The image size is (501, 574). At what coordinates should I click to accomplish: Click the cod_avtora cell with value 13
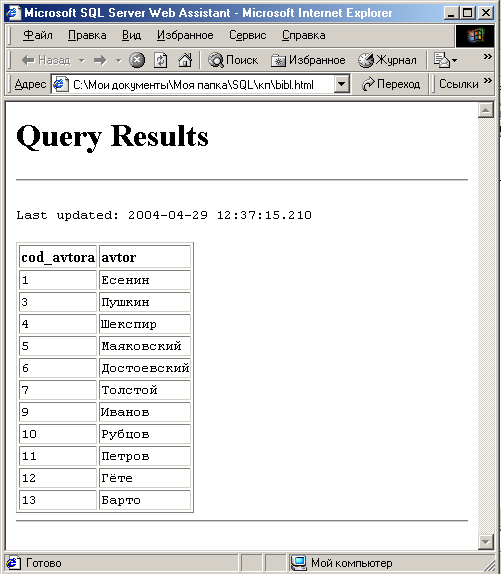[x=58, y=500]
